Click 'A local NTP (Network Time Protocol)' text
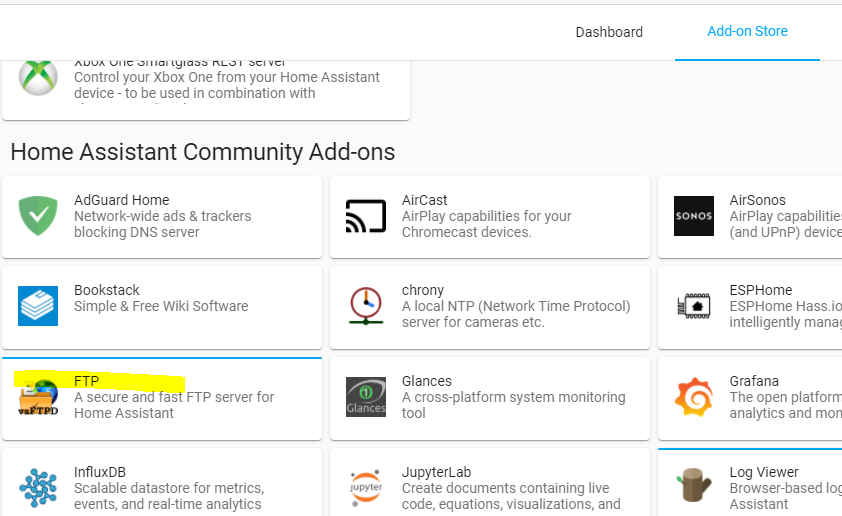 click(x=516, y=307)
